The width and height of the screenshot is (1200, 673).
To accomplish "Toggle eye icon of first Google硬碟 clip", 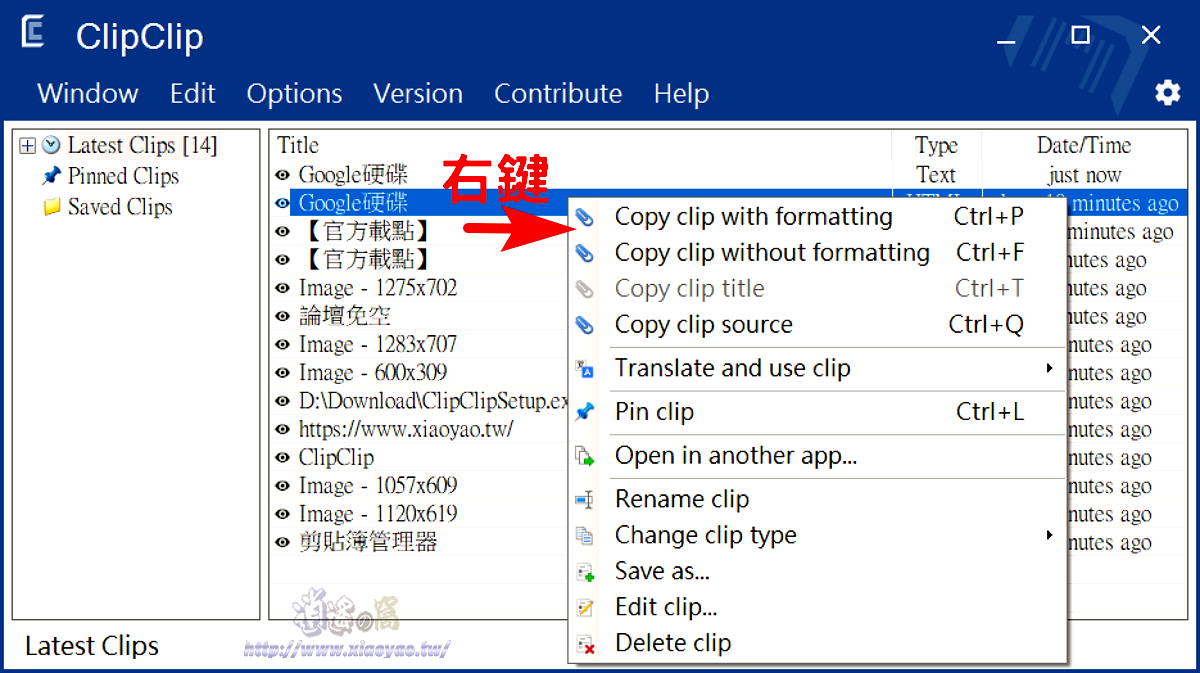I will 282,176.
